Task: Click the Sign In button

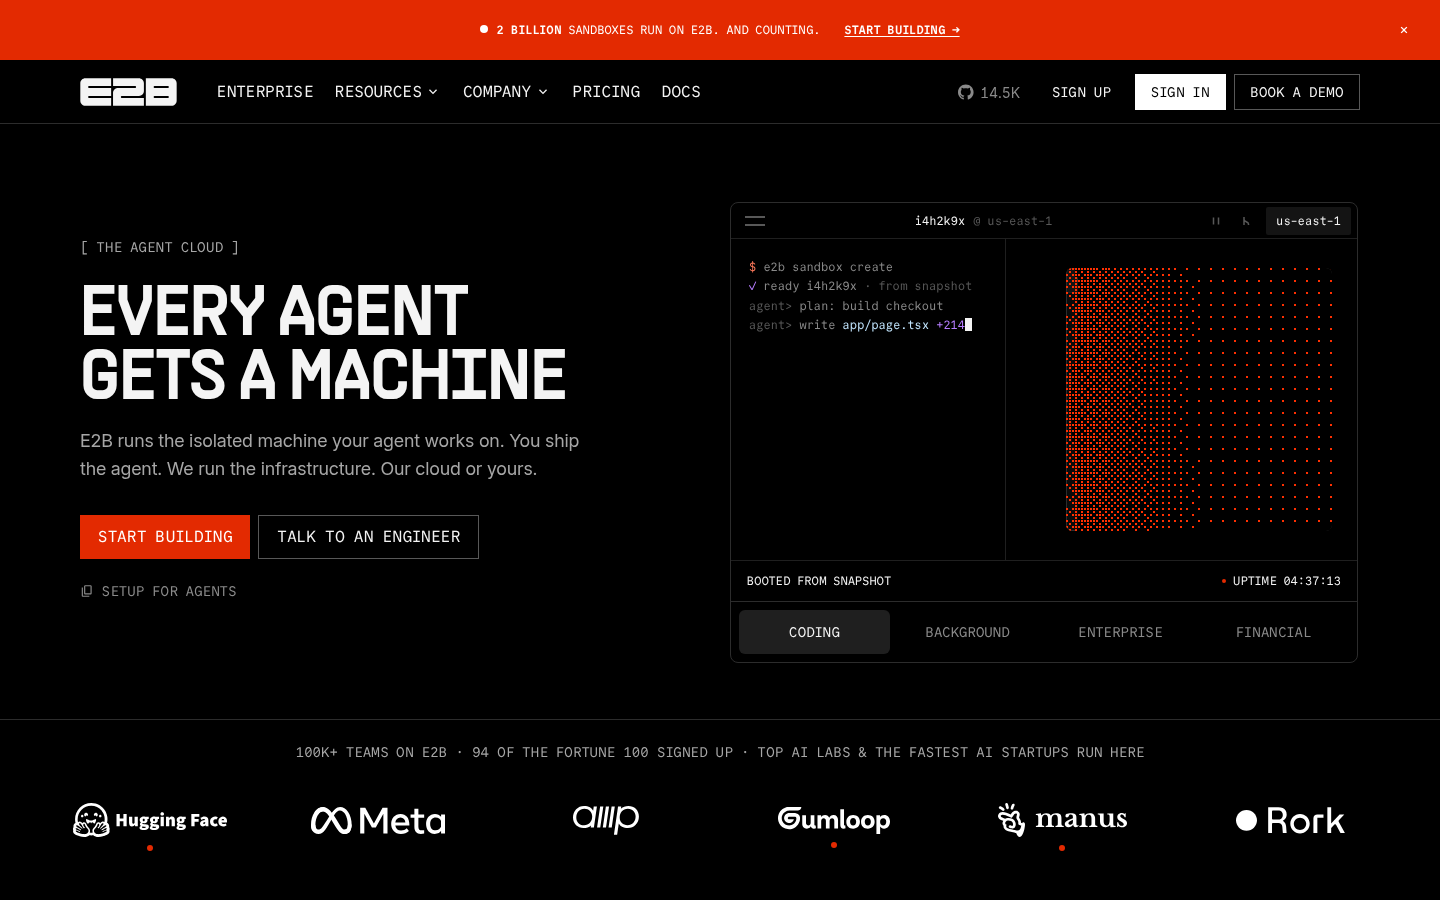Action: click(x=1180, y=92)
